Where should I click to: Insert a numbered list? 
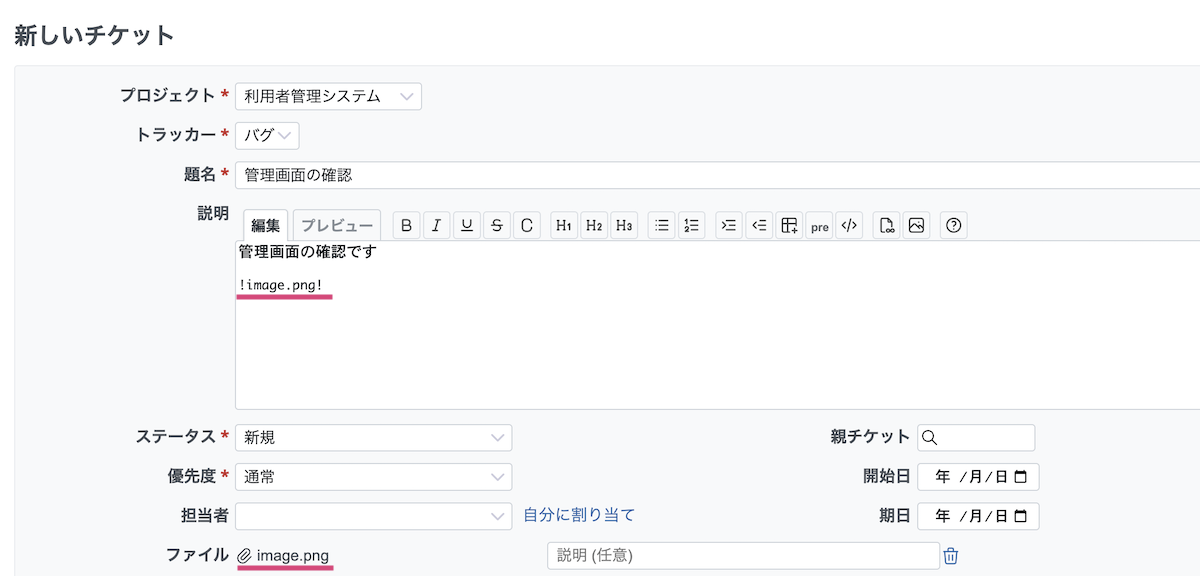click(x=691, y=225)
